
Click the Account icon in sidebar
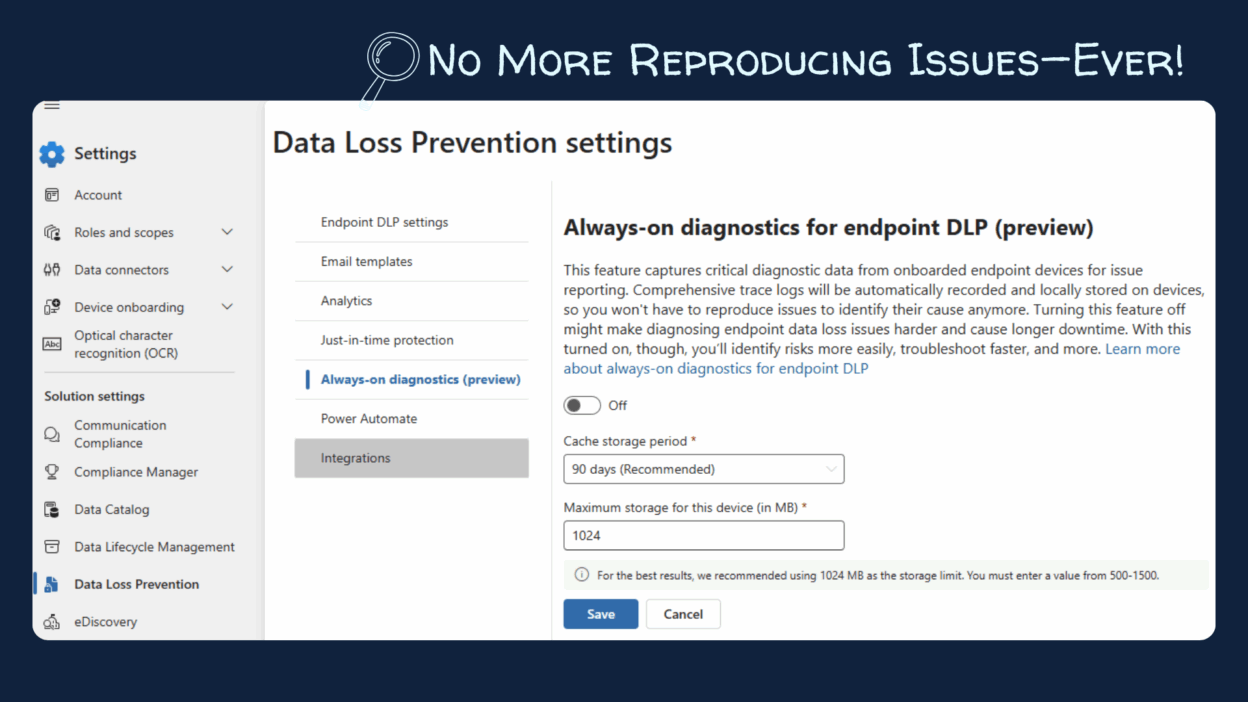pos(52,195)
